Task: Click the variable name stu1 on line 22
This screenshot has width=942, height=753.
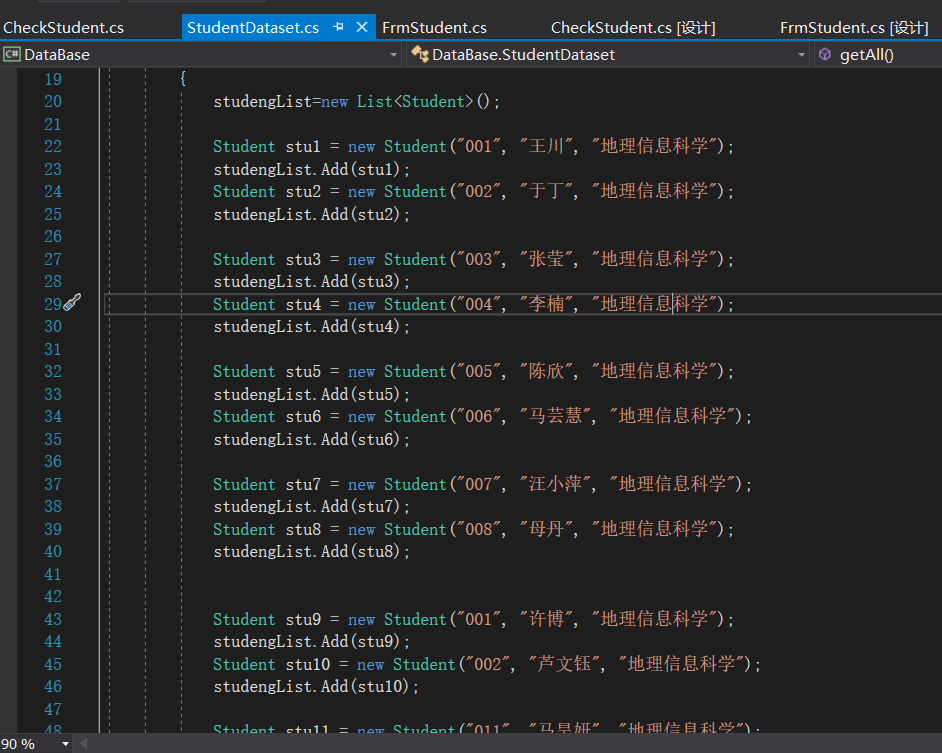Action: coord(303,147)
